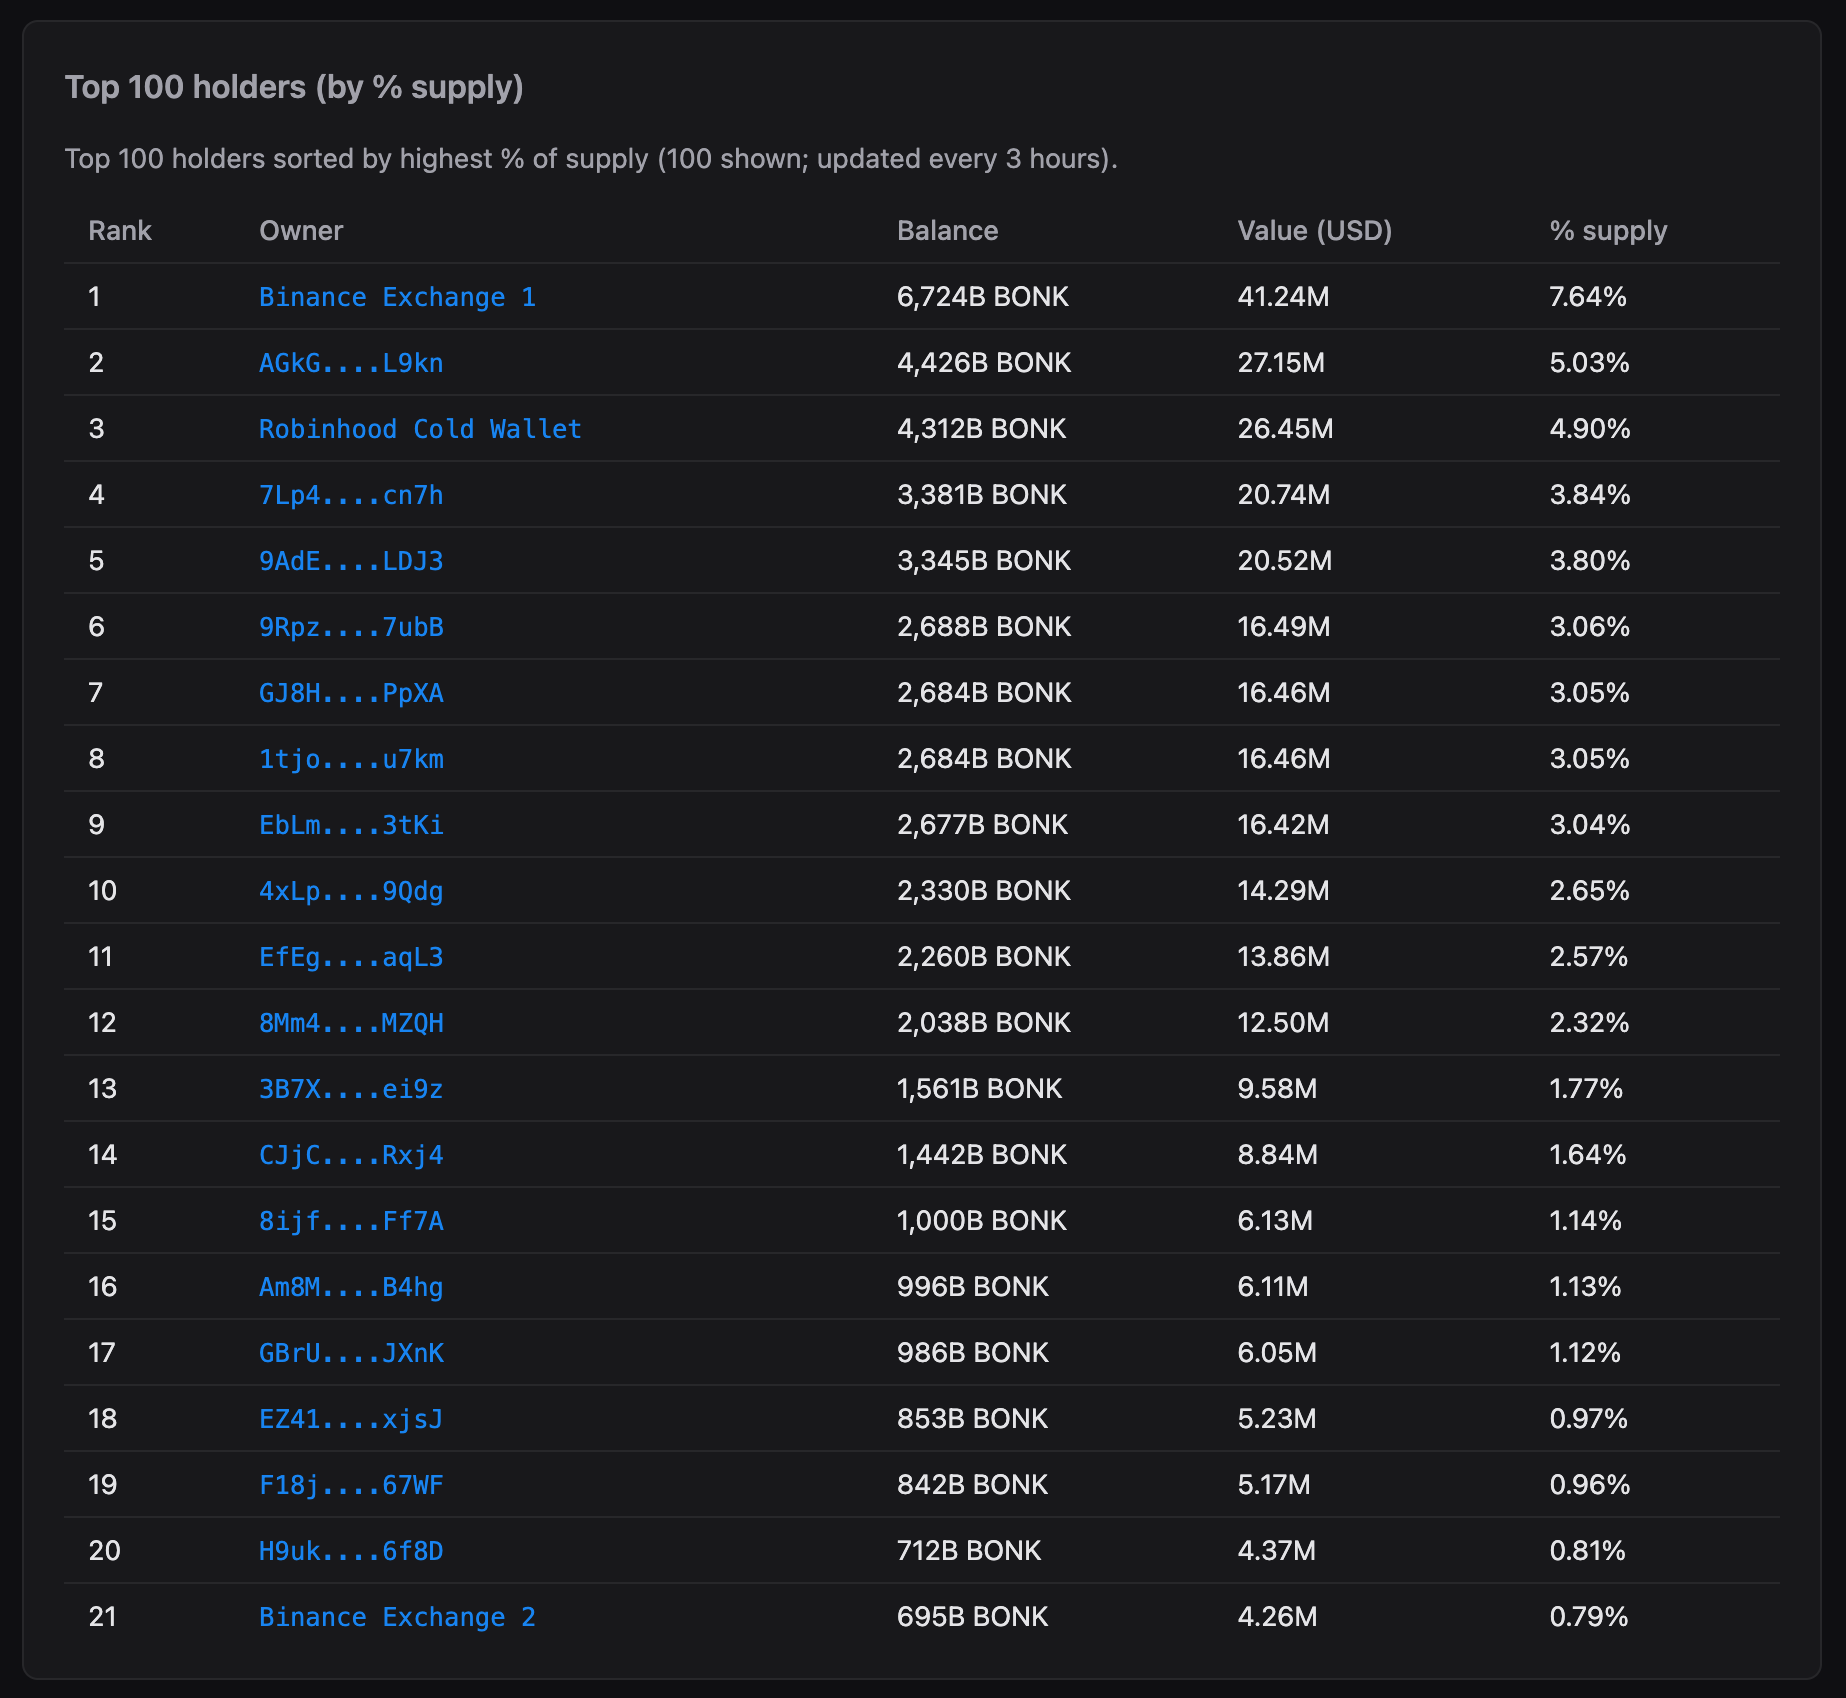The height and width of the screenshot is (1698, 1846).
Task: Open owner address GJ8H....PpXA
Action: [x=351, y=693]
